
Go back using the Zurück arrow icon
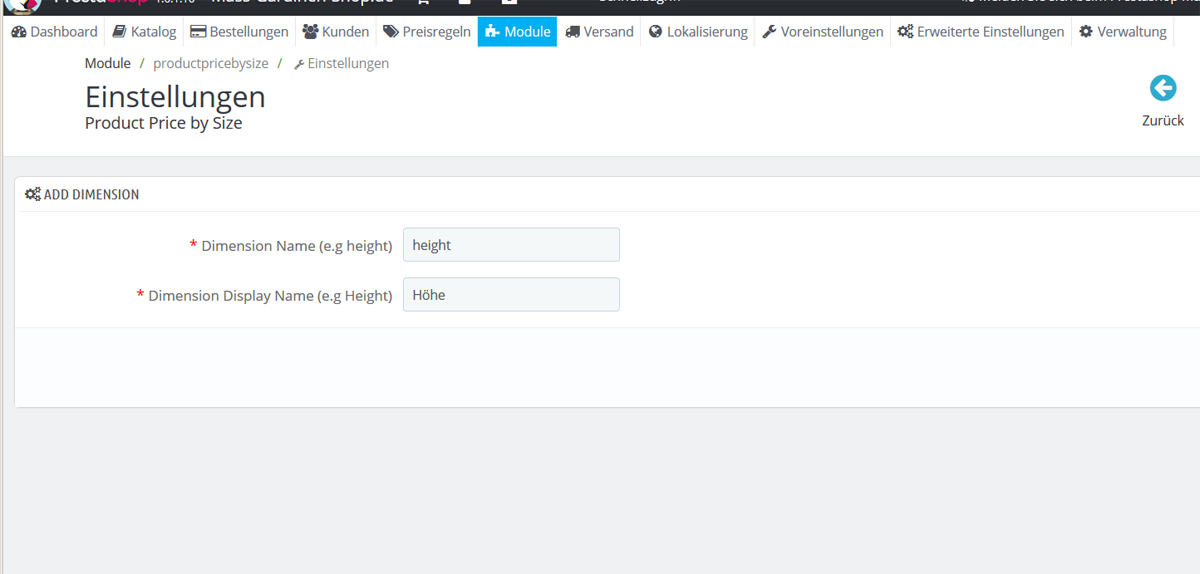[x=1162, y=89]
